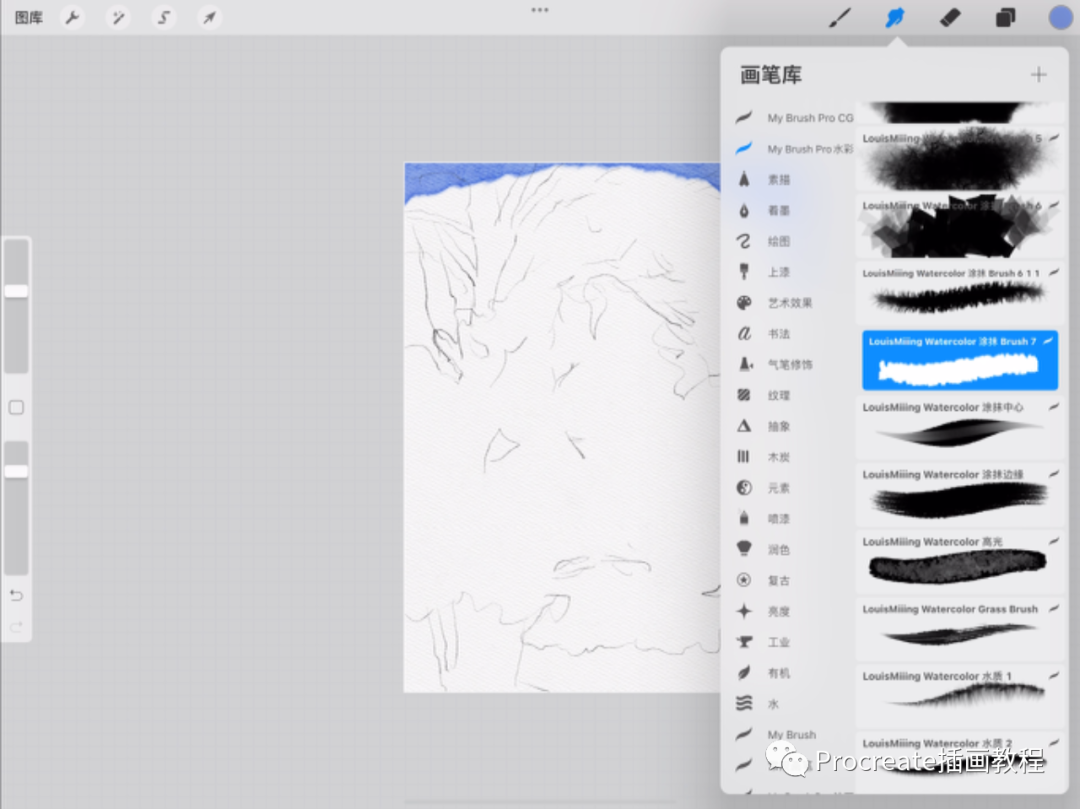Choose LouisMiiing Watercolor 涂抹边缘 brush
This screenshot has width=1080, height=809.
[960, 494]
